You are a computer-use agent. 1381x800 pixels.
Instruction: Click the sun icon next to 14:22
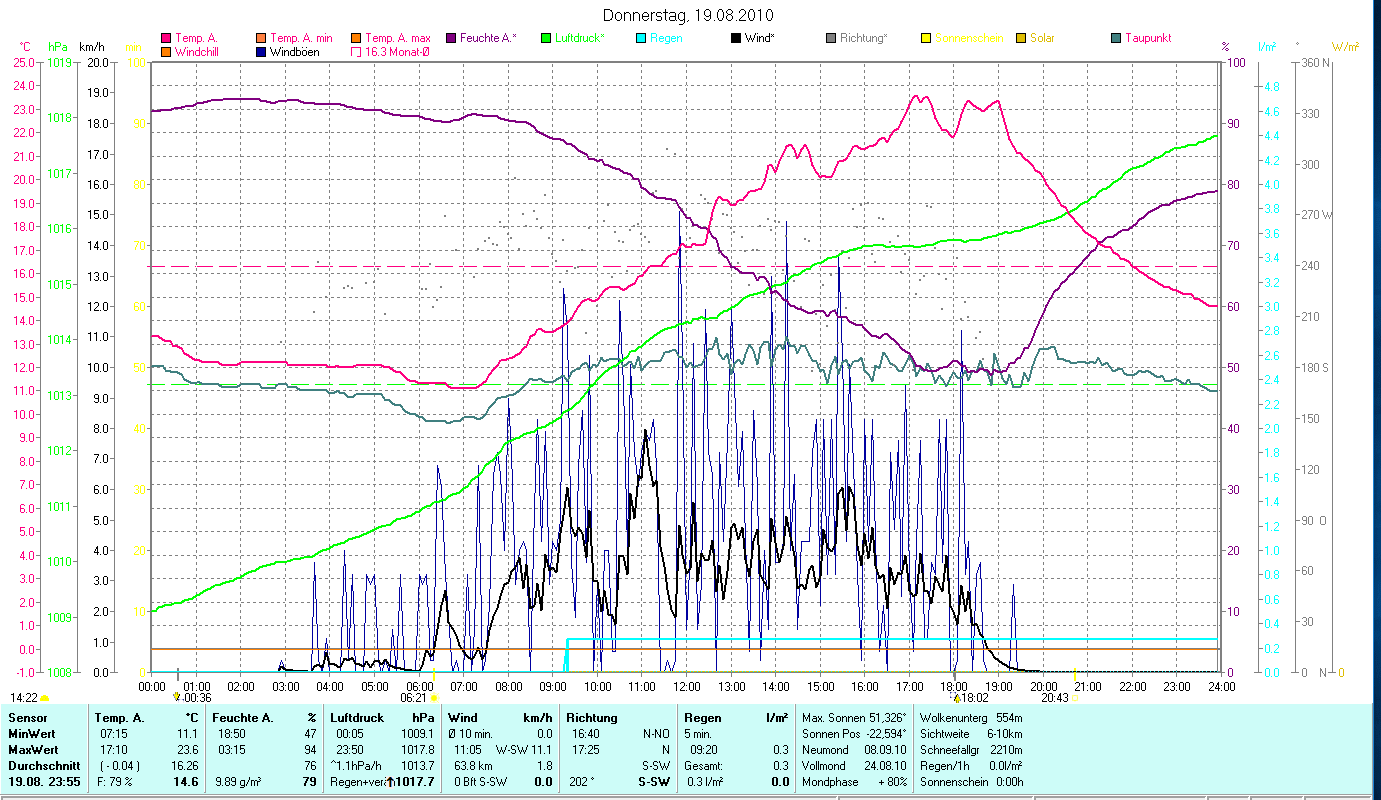pos(45,697)
